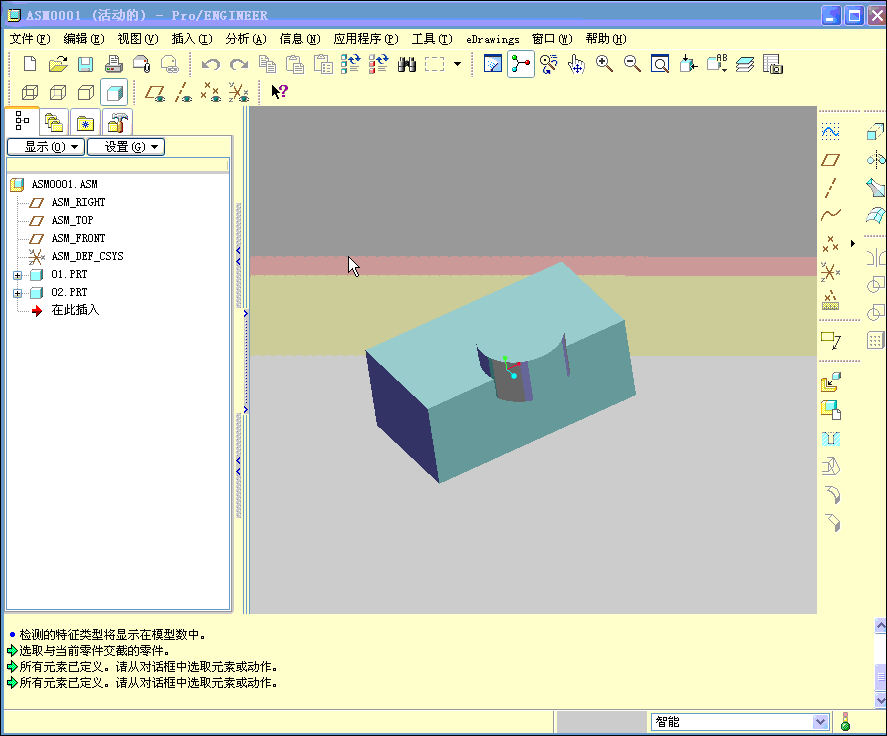Open the 帮助(H) menu
Screen dimensions: 887x736
606,39
